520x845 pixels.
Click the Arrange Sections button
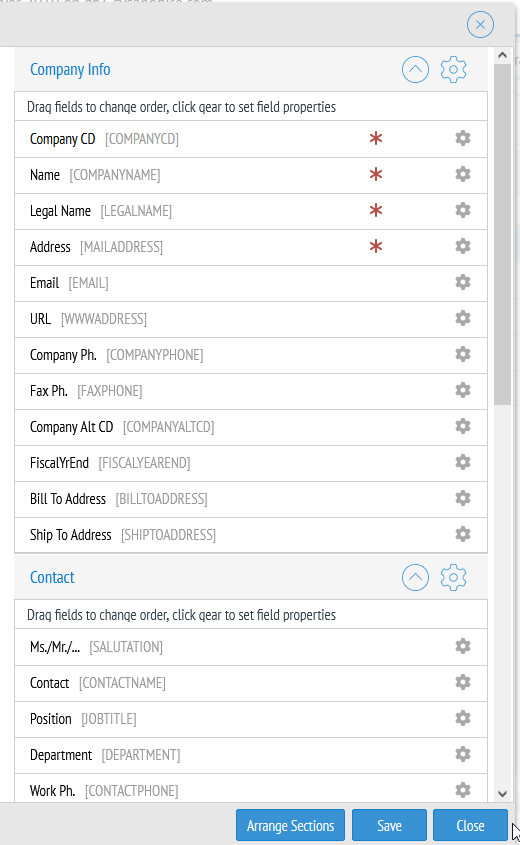[290, 826]
